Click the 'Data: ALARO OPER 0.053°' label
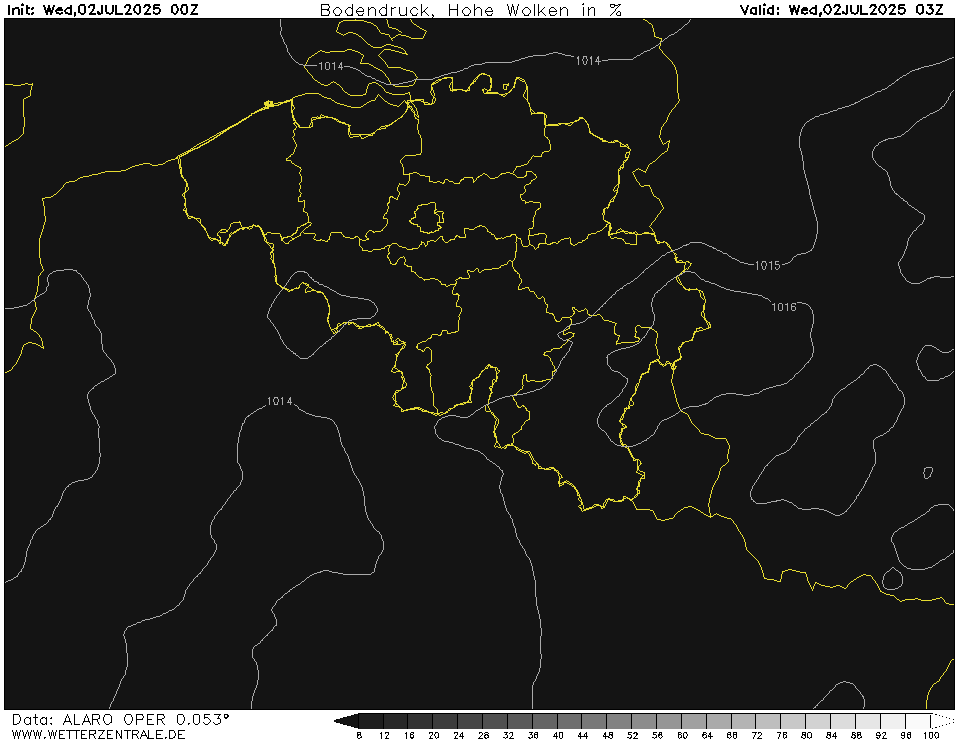959x741 pixels. tap(120, 720)
